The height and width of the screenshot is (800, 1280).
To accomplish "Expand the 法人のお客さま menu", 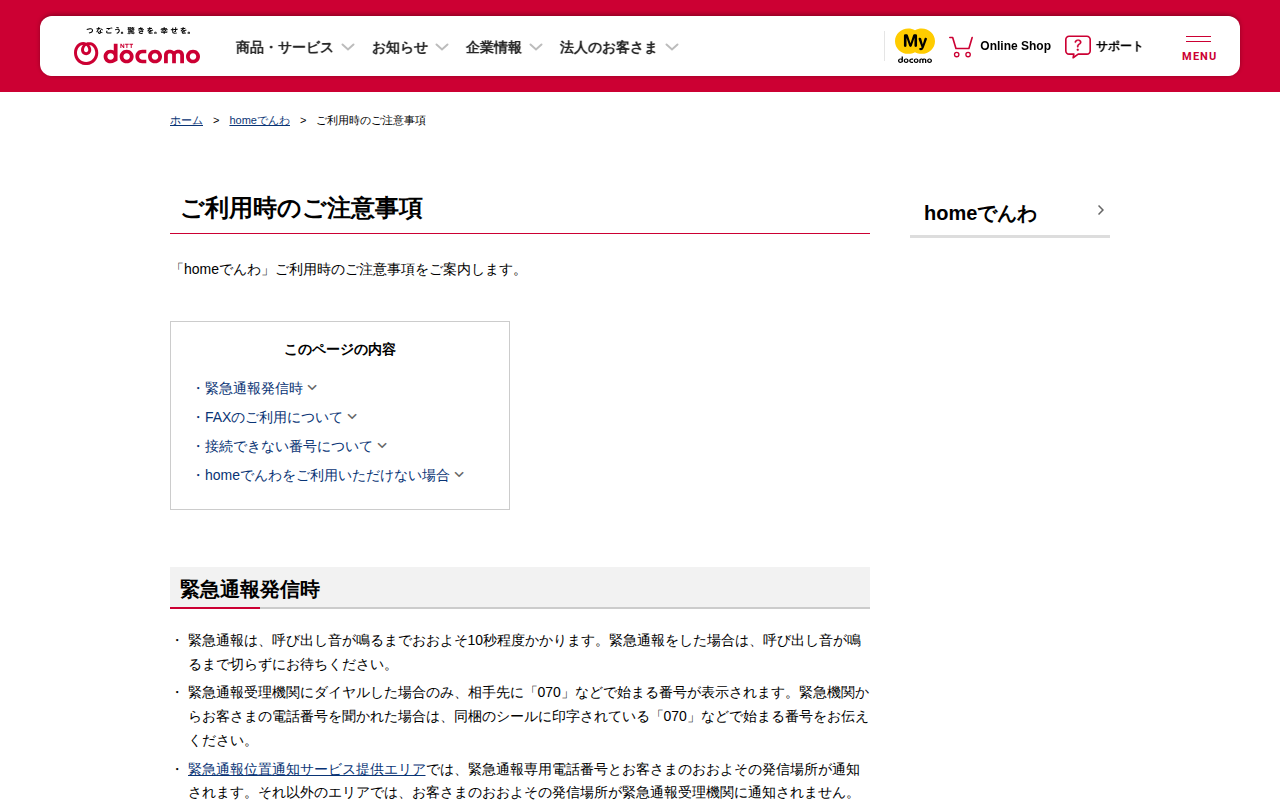I will (x=619, y=47).
